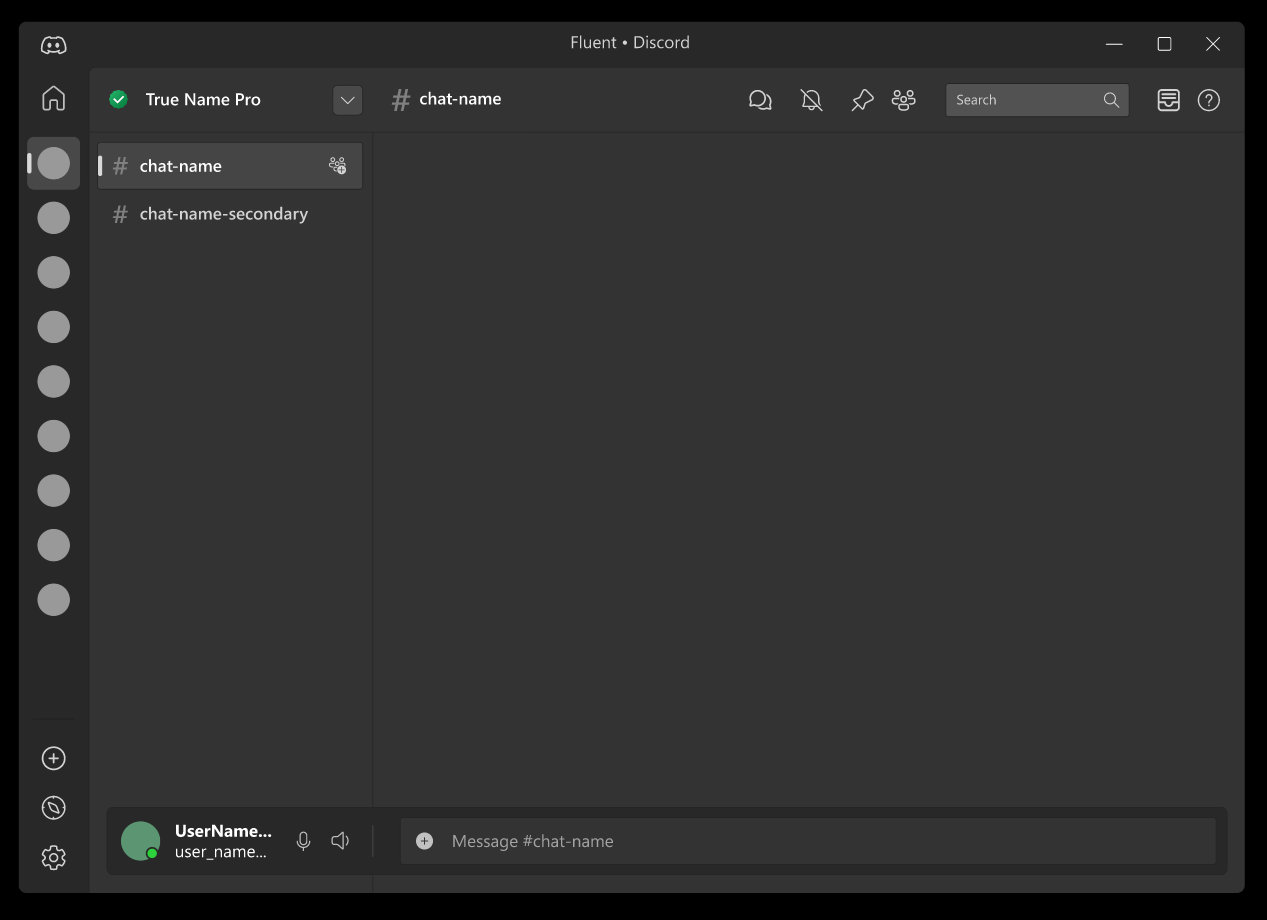This screenshot has height=920, width=1267.
Task: Toggle deafen with the speaker icon
Action: tap(340, 841)
